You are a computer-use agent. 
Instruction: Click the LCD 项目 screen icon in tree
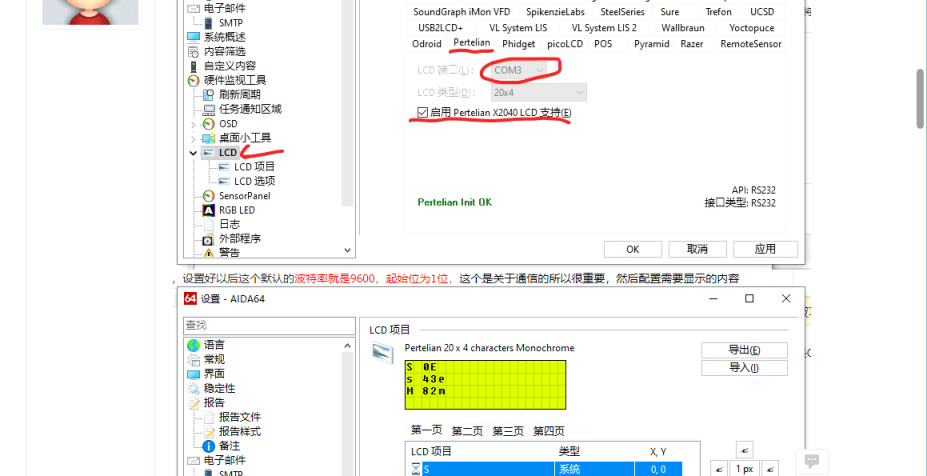tap(224, 167)
